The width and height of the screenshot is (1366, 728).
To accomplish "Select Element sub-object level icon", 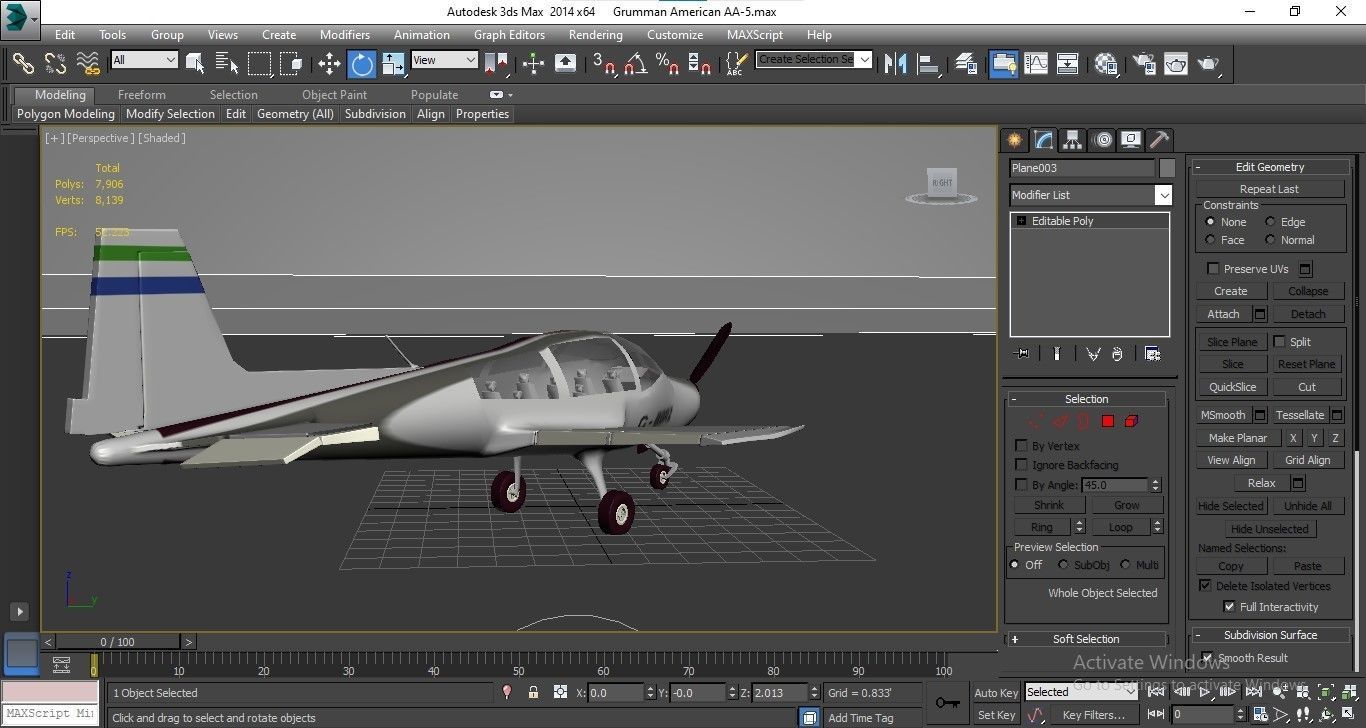I will click(1131, 421).
